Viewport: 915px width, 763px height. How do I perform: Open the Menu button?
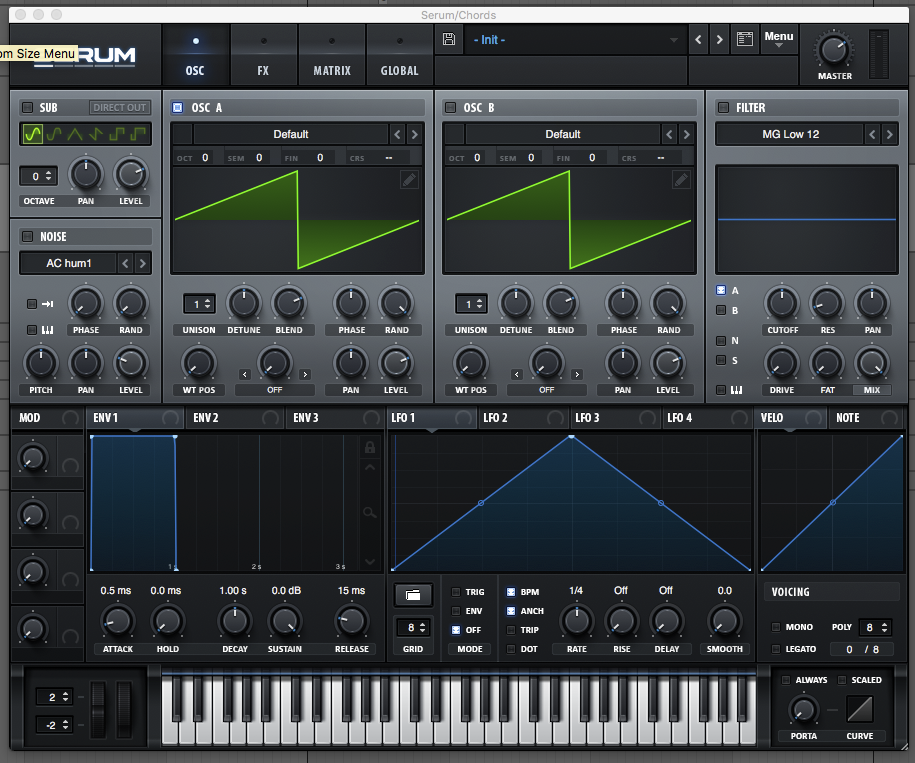[778, 39]
